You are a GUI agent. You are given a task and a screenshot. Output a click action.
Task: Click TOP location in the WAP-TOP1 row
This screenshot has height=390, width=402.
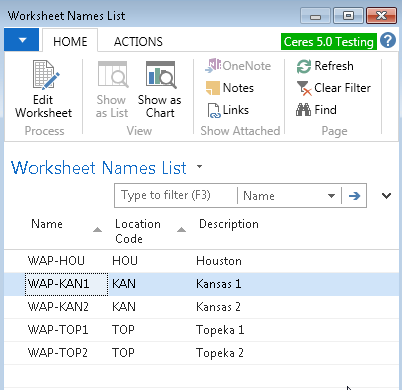pyautogui.click(x=123, y=330)
